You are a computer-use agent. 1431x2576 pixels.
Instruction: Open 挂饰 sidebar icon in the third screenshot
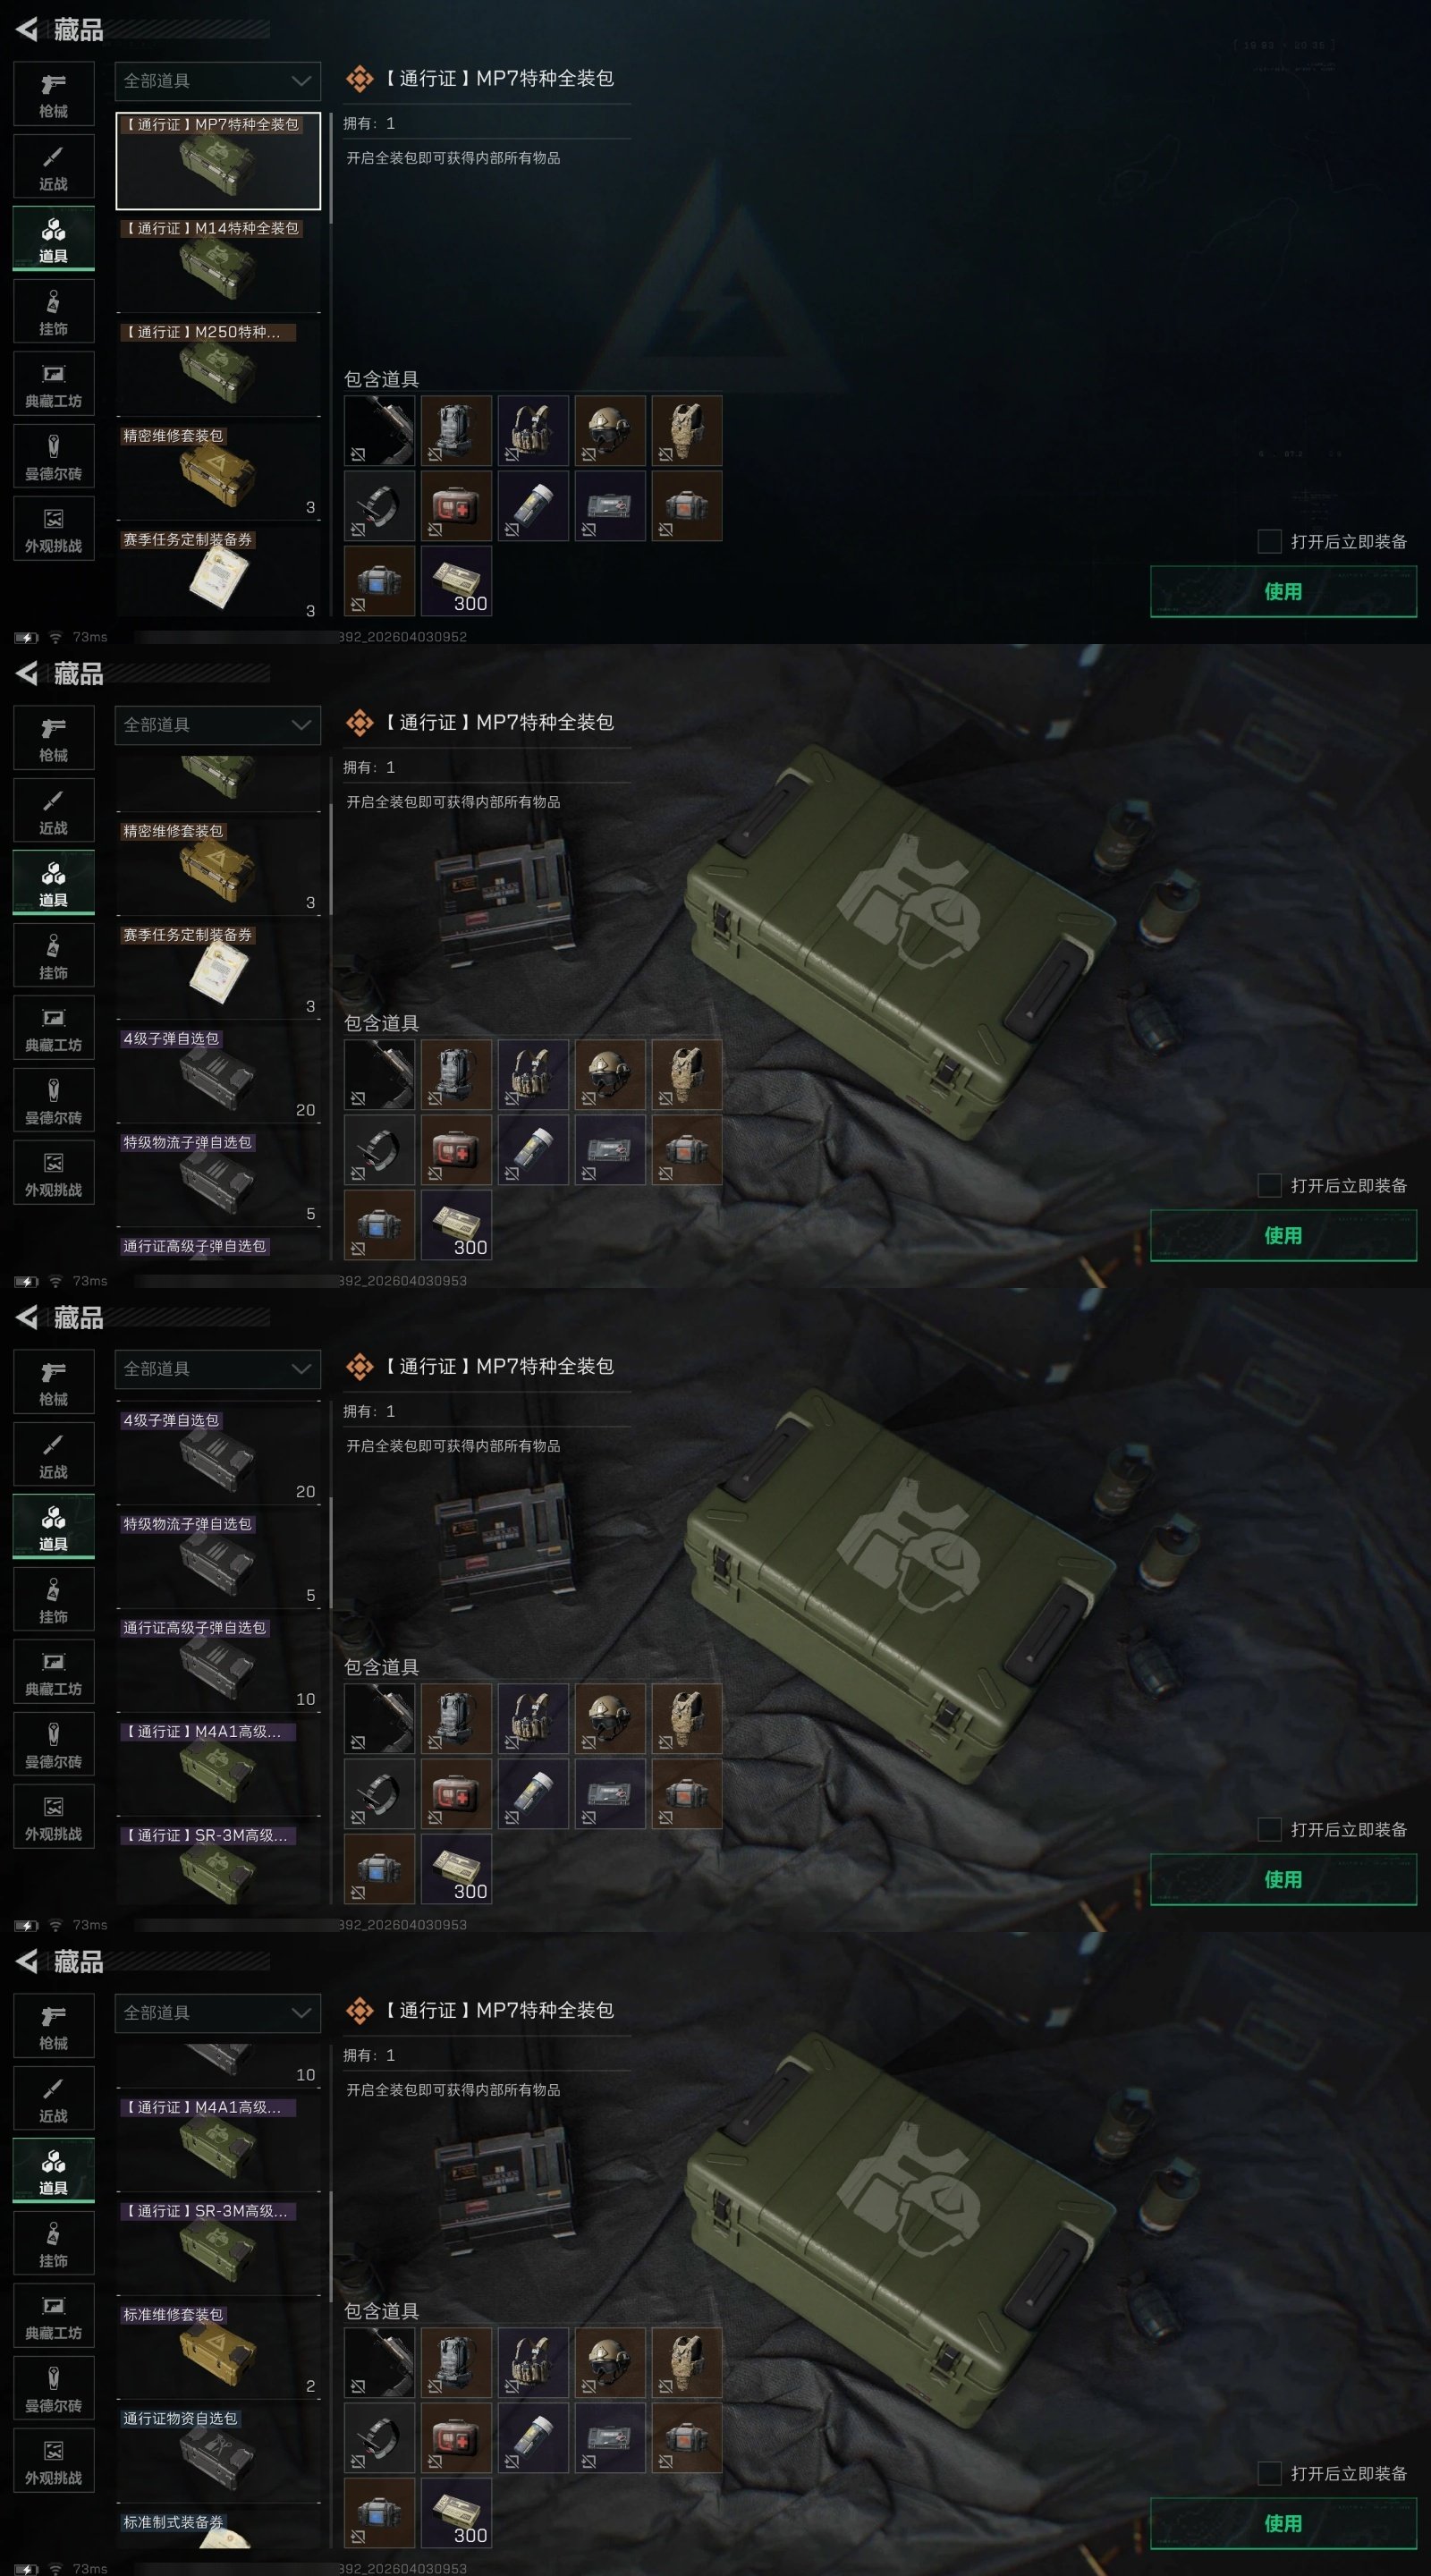(53, 1600)
